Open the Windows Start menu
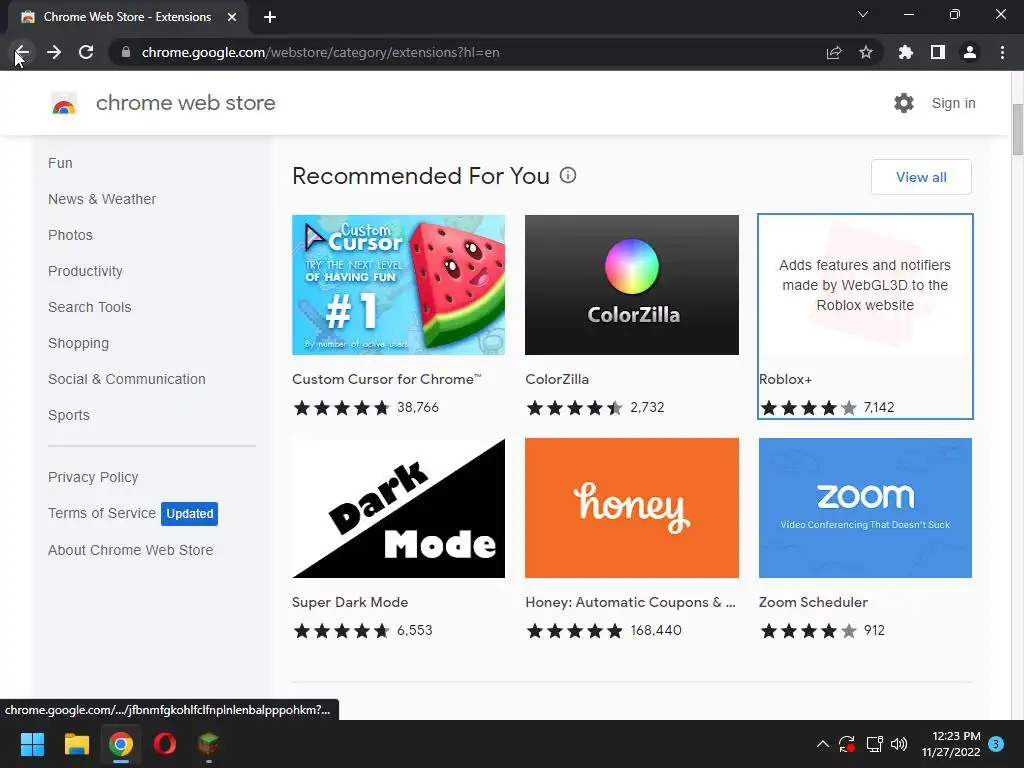This screenshot has height=768, width=1024. [x=32, y=744]
